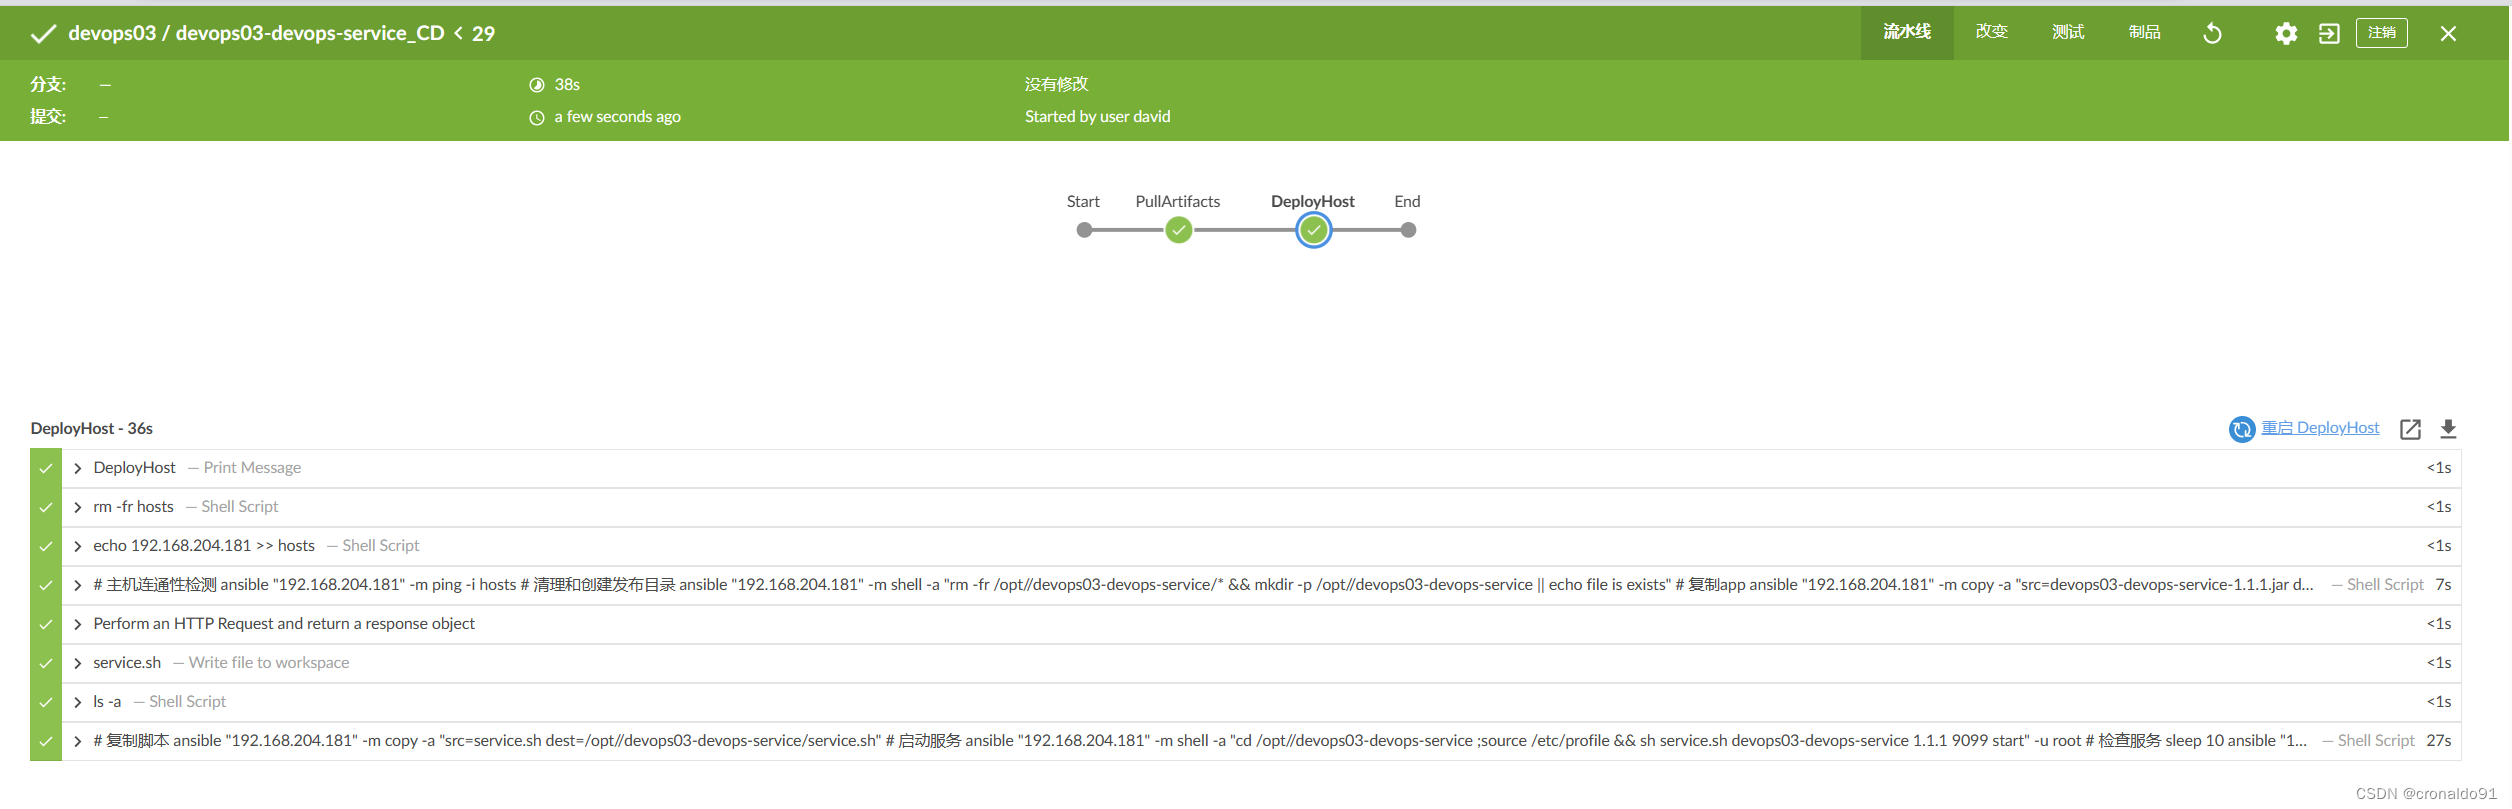Switch to the 制品 tab
Screen dimensions: 2512x809
[2144, 32]
